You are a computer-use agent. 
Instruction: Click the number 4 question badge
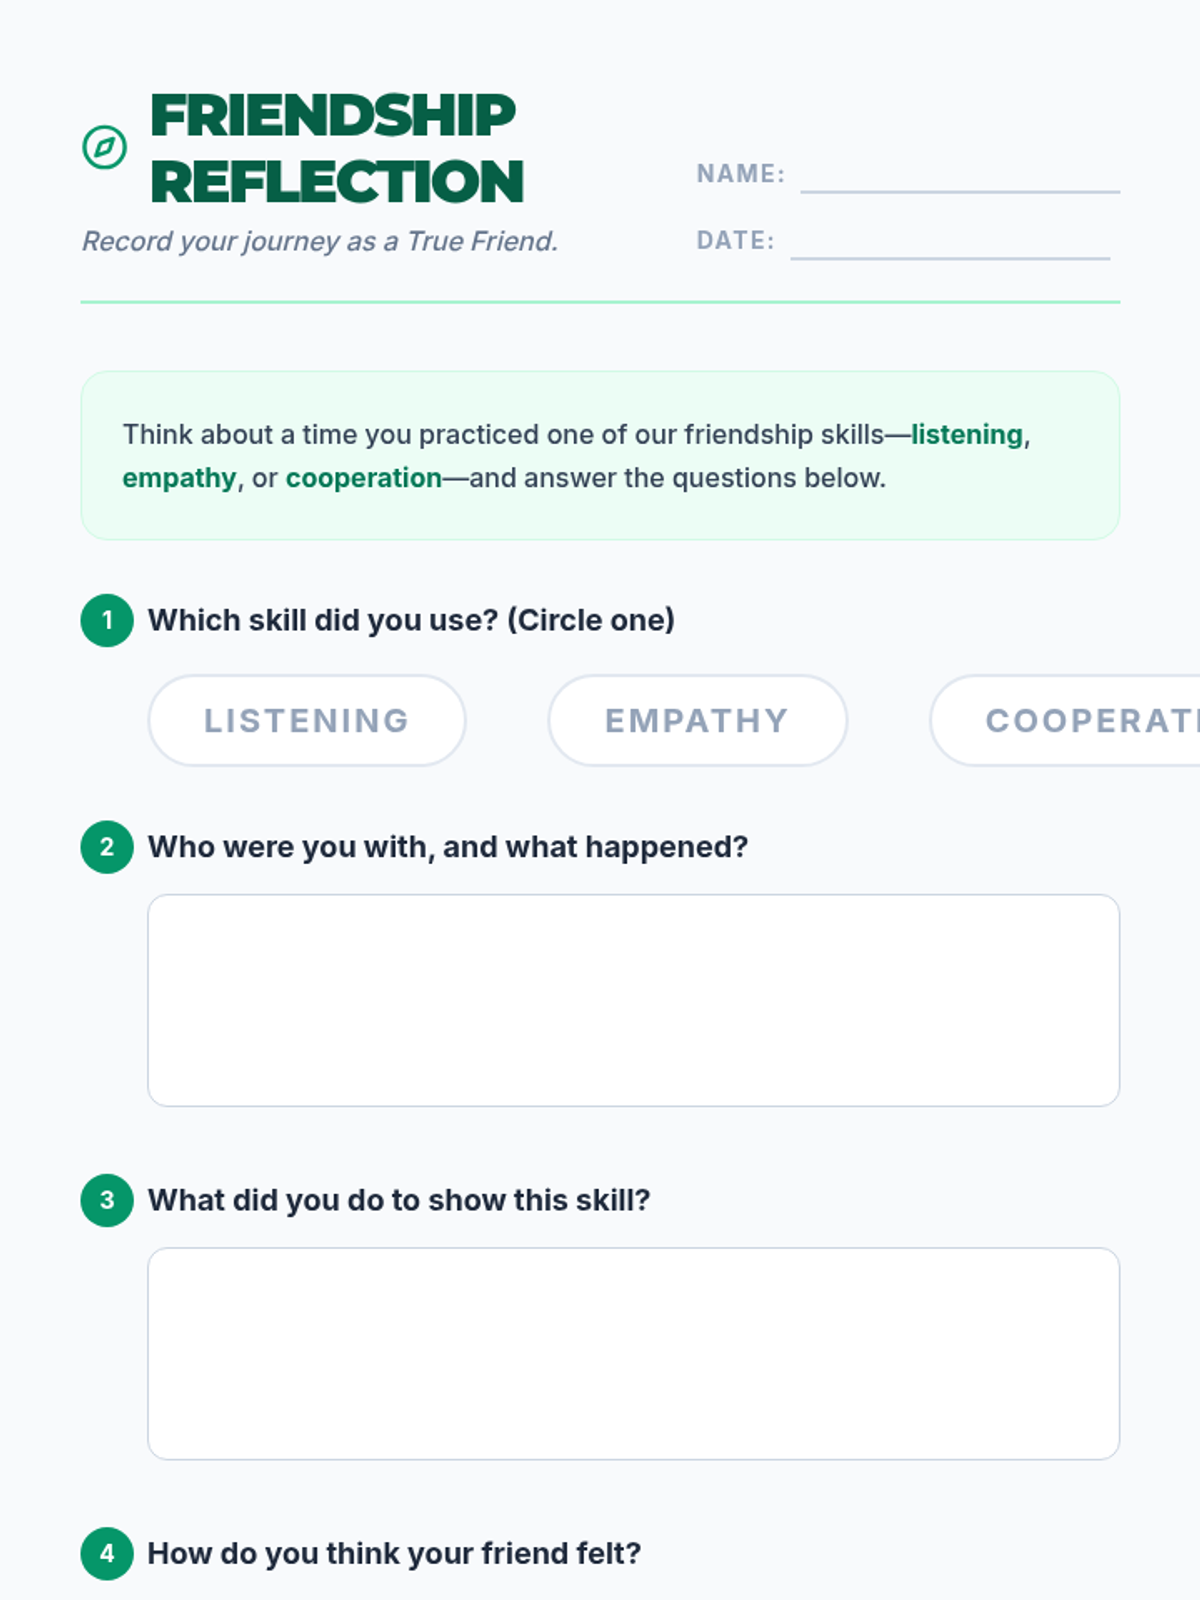(107, 1553)
